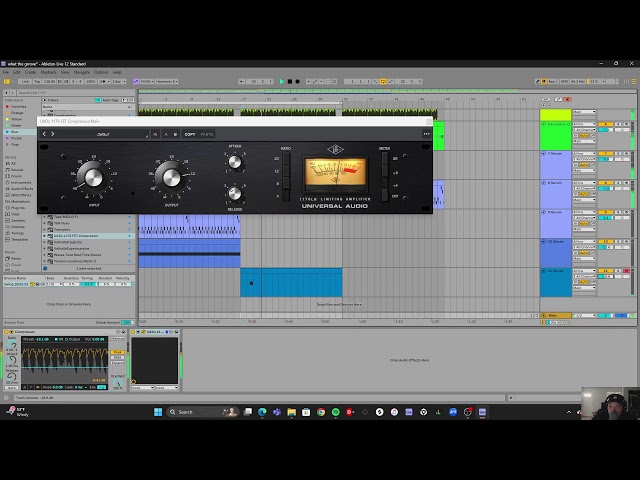
Task: Open the default preset dropdown in plugin
Action: click(104, 134)
